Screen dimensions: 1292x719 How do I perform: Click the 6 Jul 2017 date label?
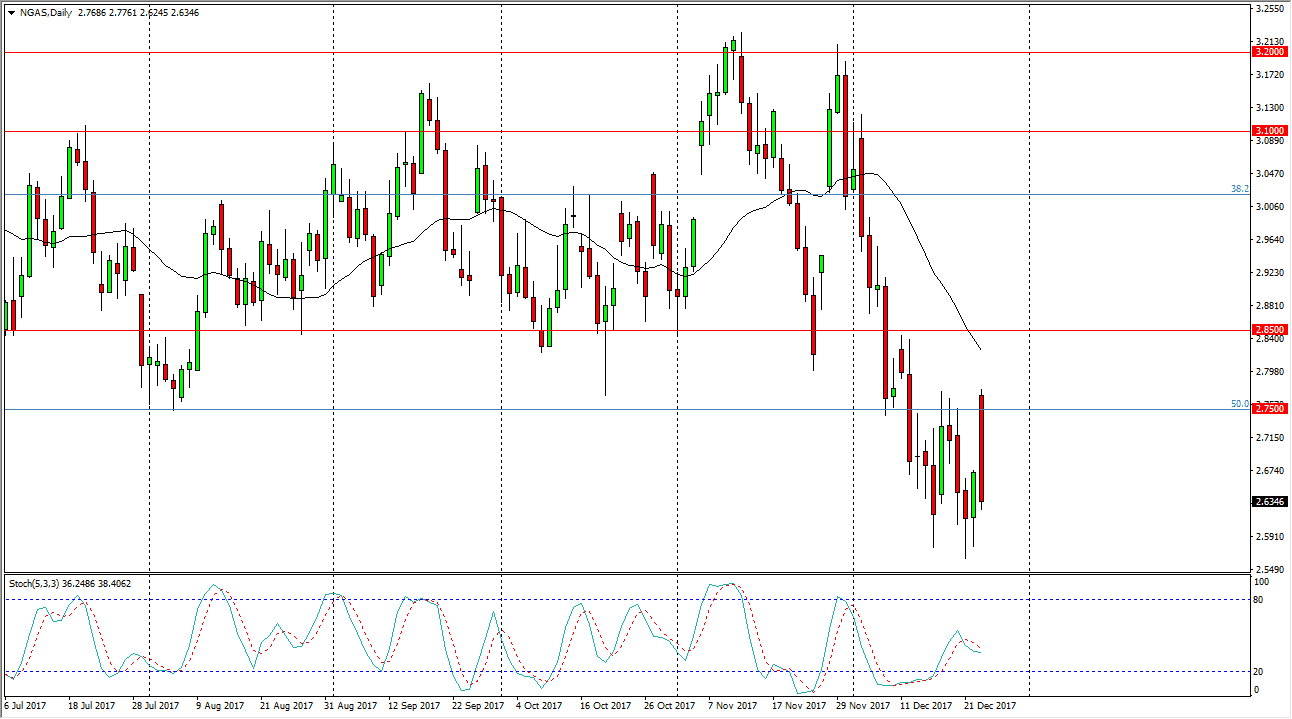coord(24,706)
